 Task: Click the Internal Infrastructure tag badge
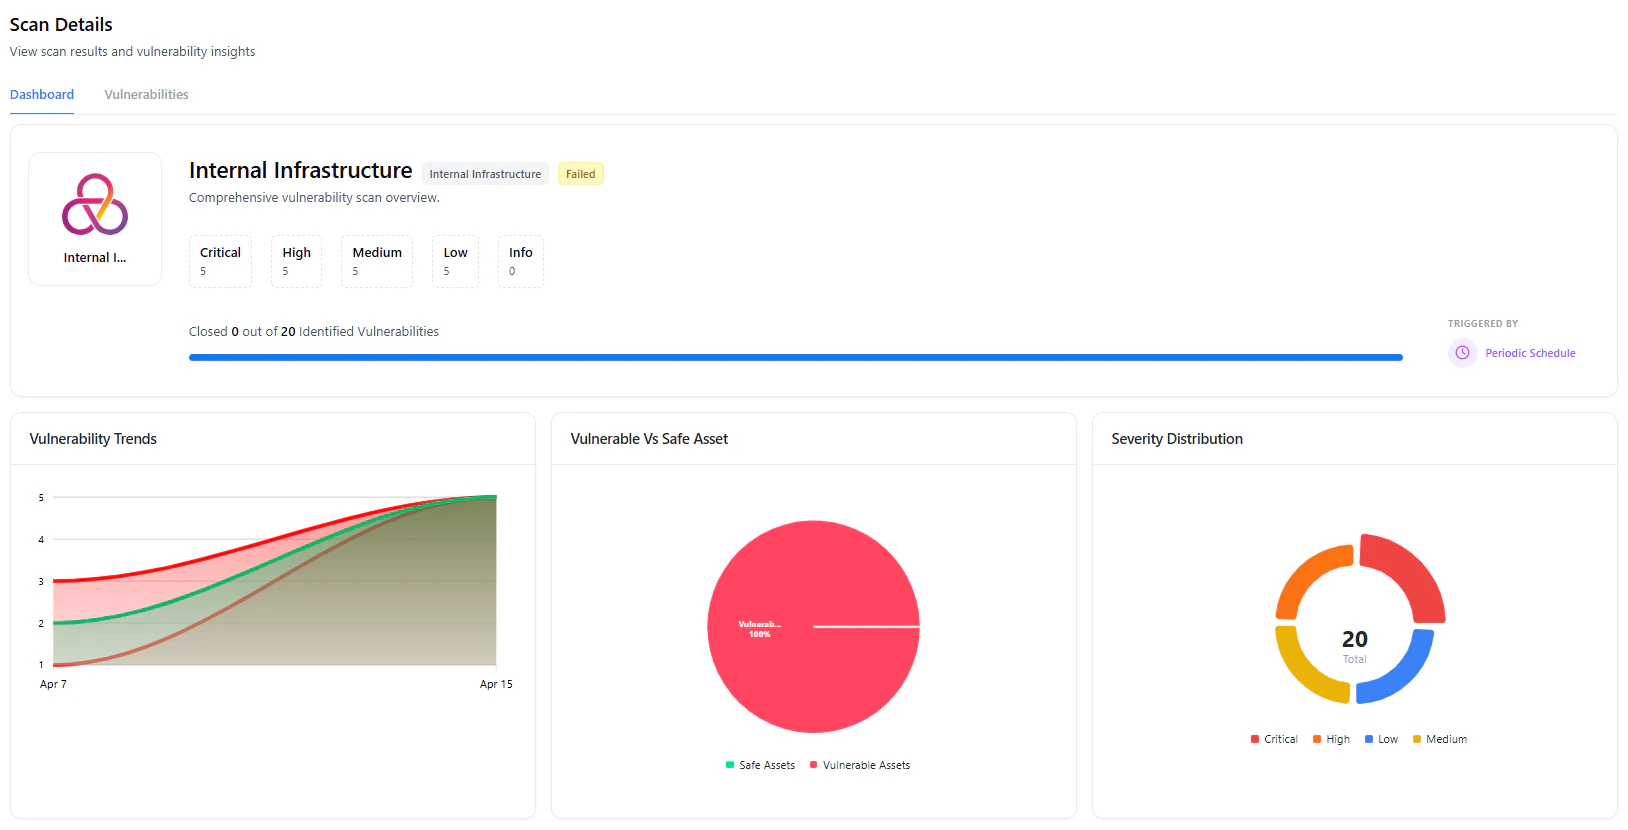click(485, 174)
